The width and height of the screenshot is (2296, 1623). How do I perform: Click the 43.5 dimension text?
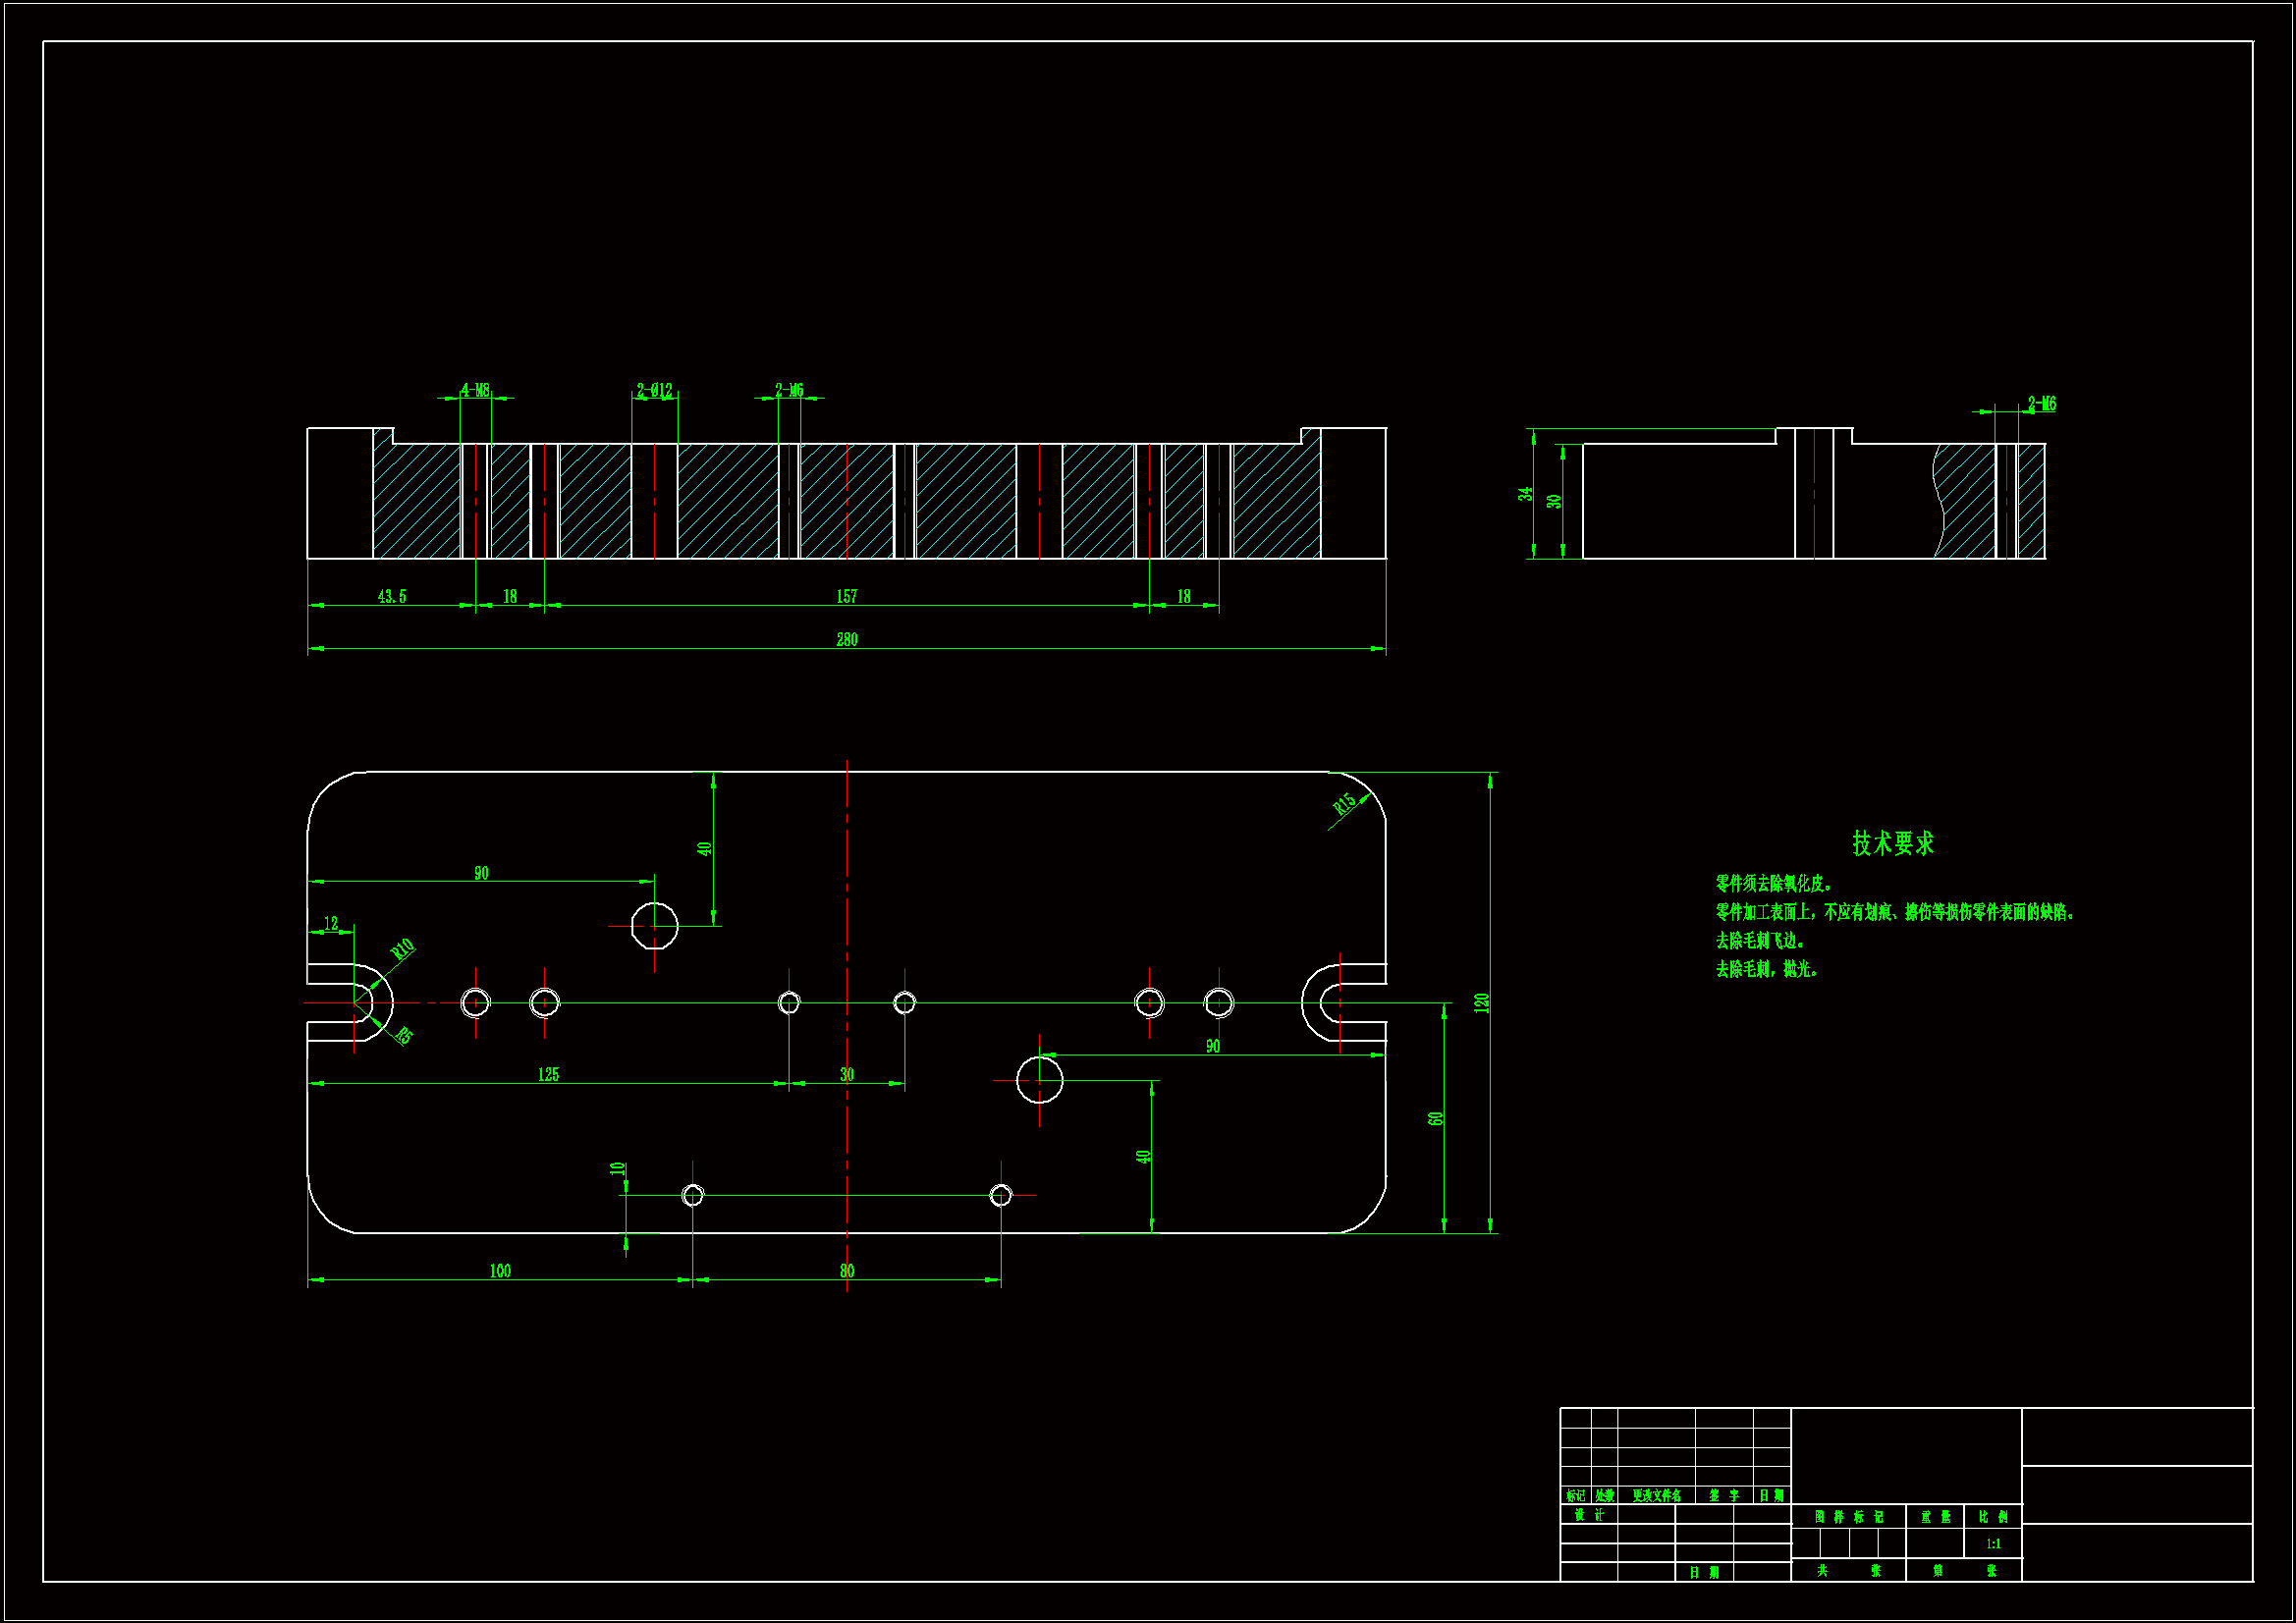coord(391,596)
